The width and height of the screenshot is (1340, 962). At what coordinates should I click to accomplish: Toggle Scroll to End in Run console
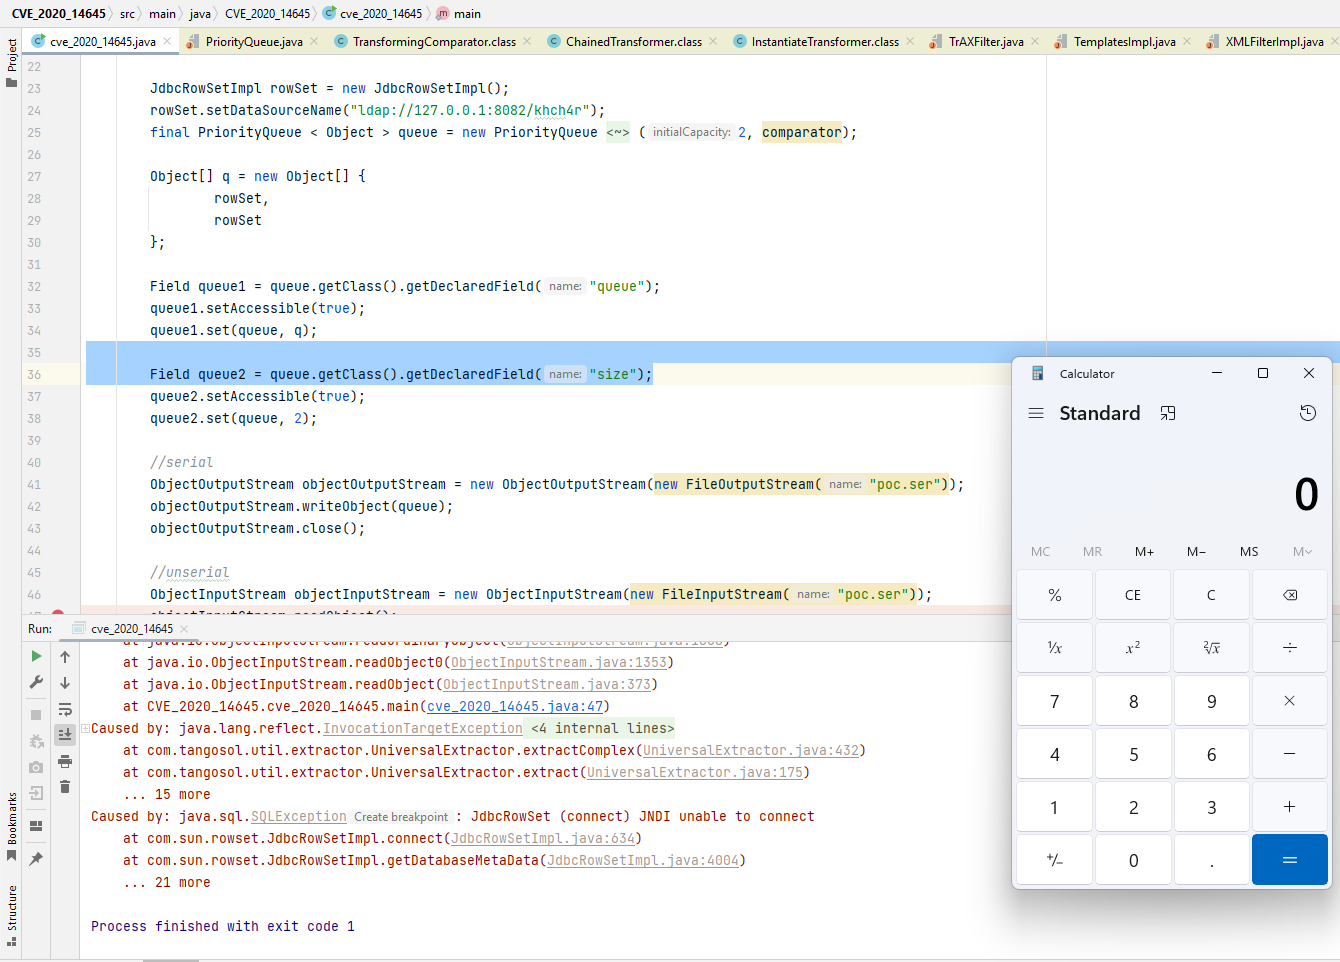(65, 735)
